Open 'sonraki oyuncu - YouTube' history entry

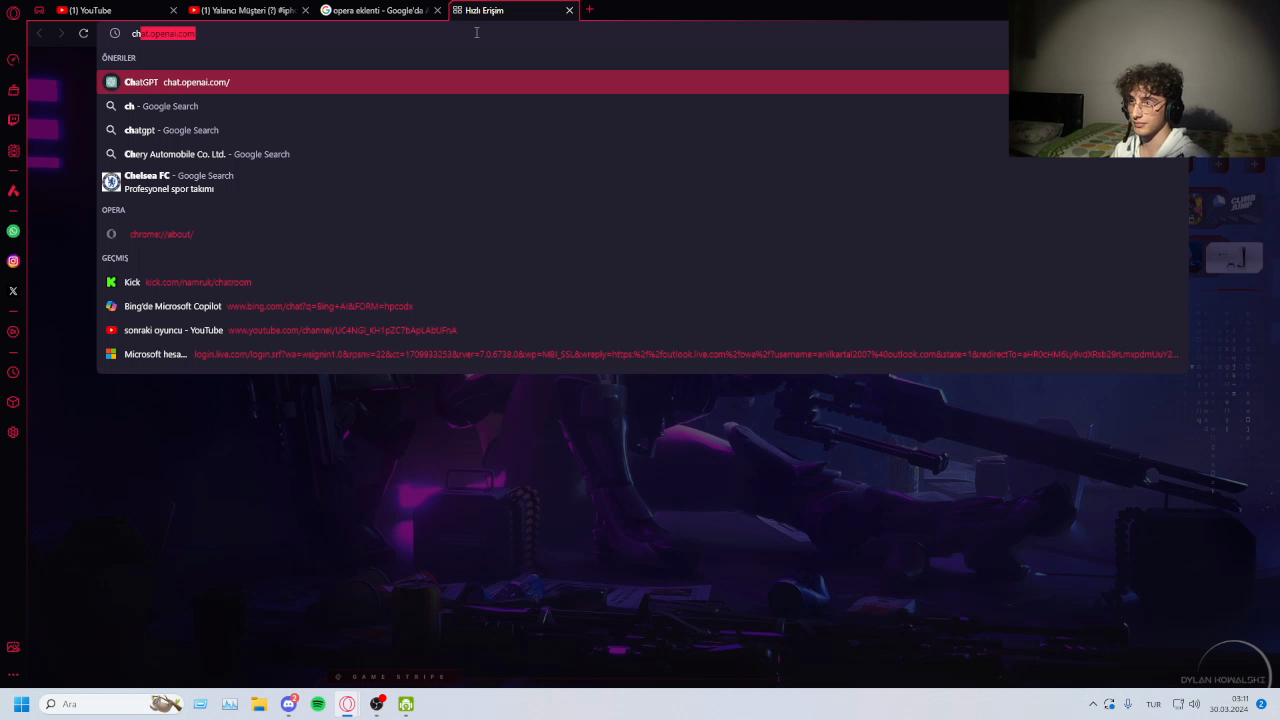(x=644, y=330)
